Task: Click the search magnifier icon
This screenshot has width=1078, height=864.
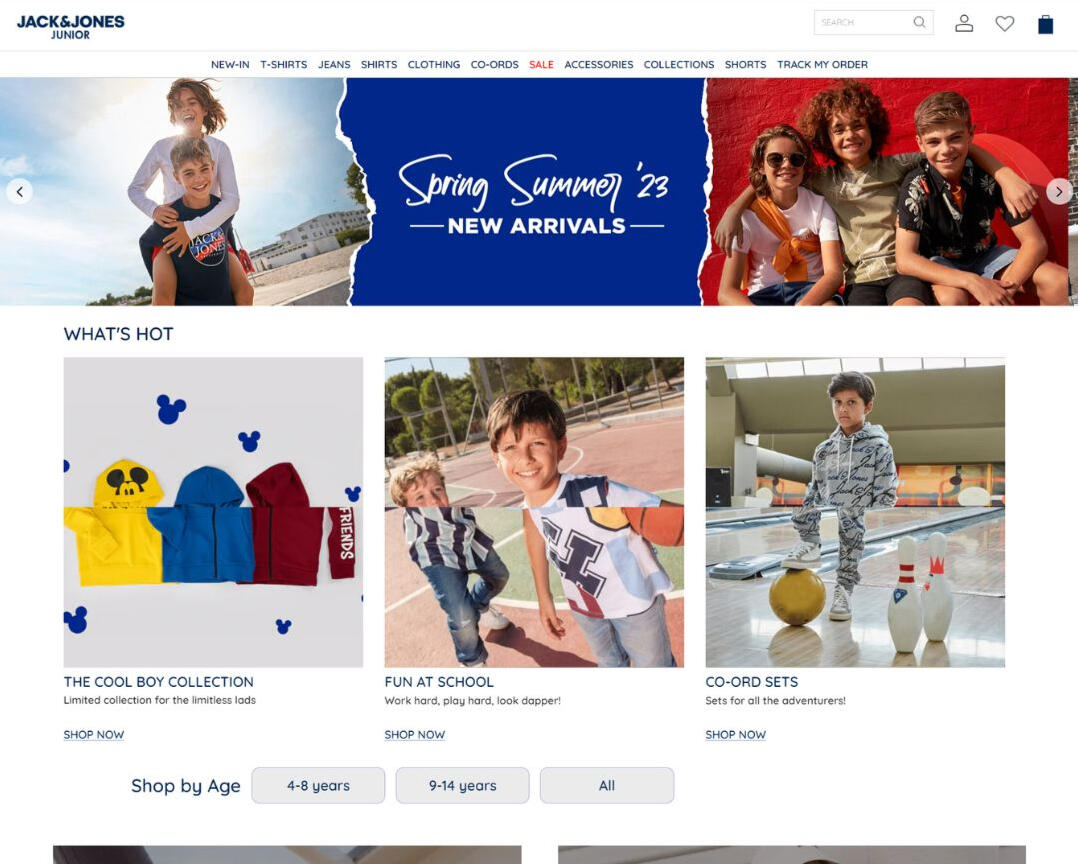Action: [919, 22]
